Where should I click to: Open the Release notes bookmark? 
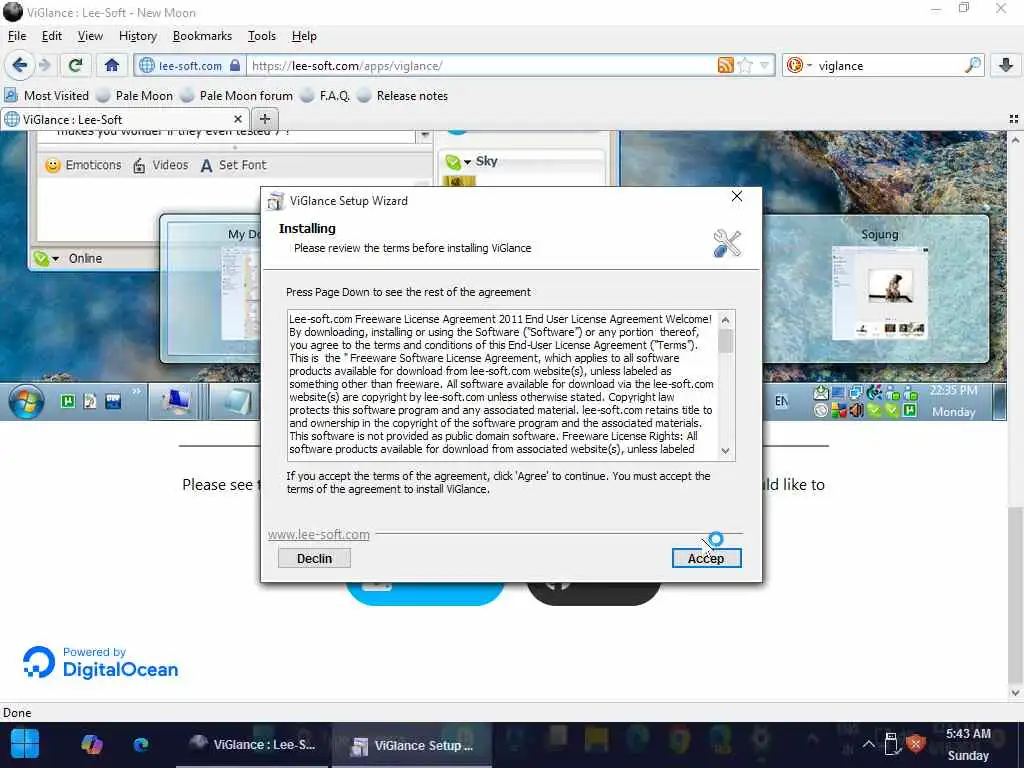[x=403, y=95]
